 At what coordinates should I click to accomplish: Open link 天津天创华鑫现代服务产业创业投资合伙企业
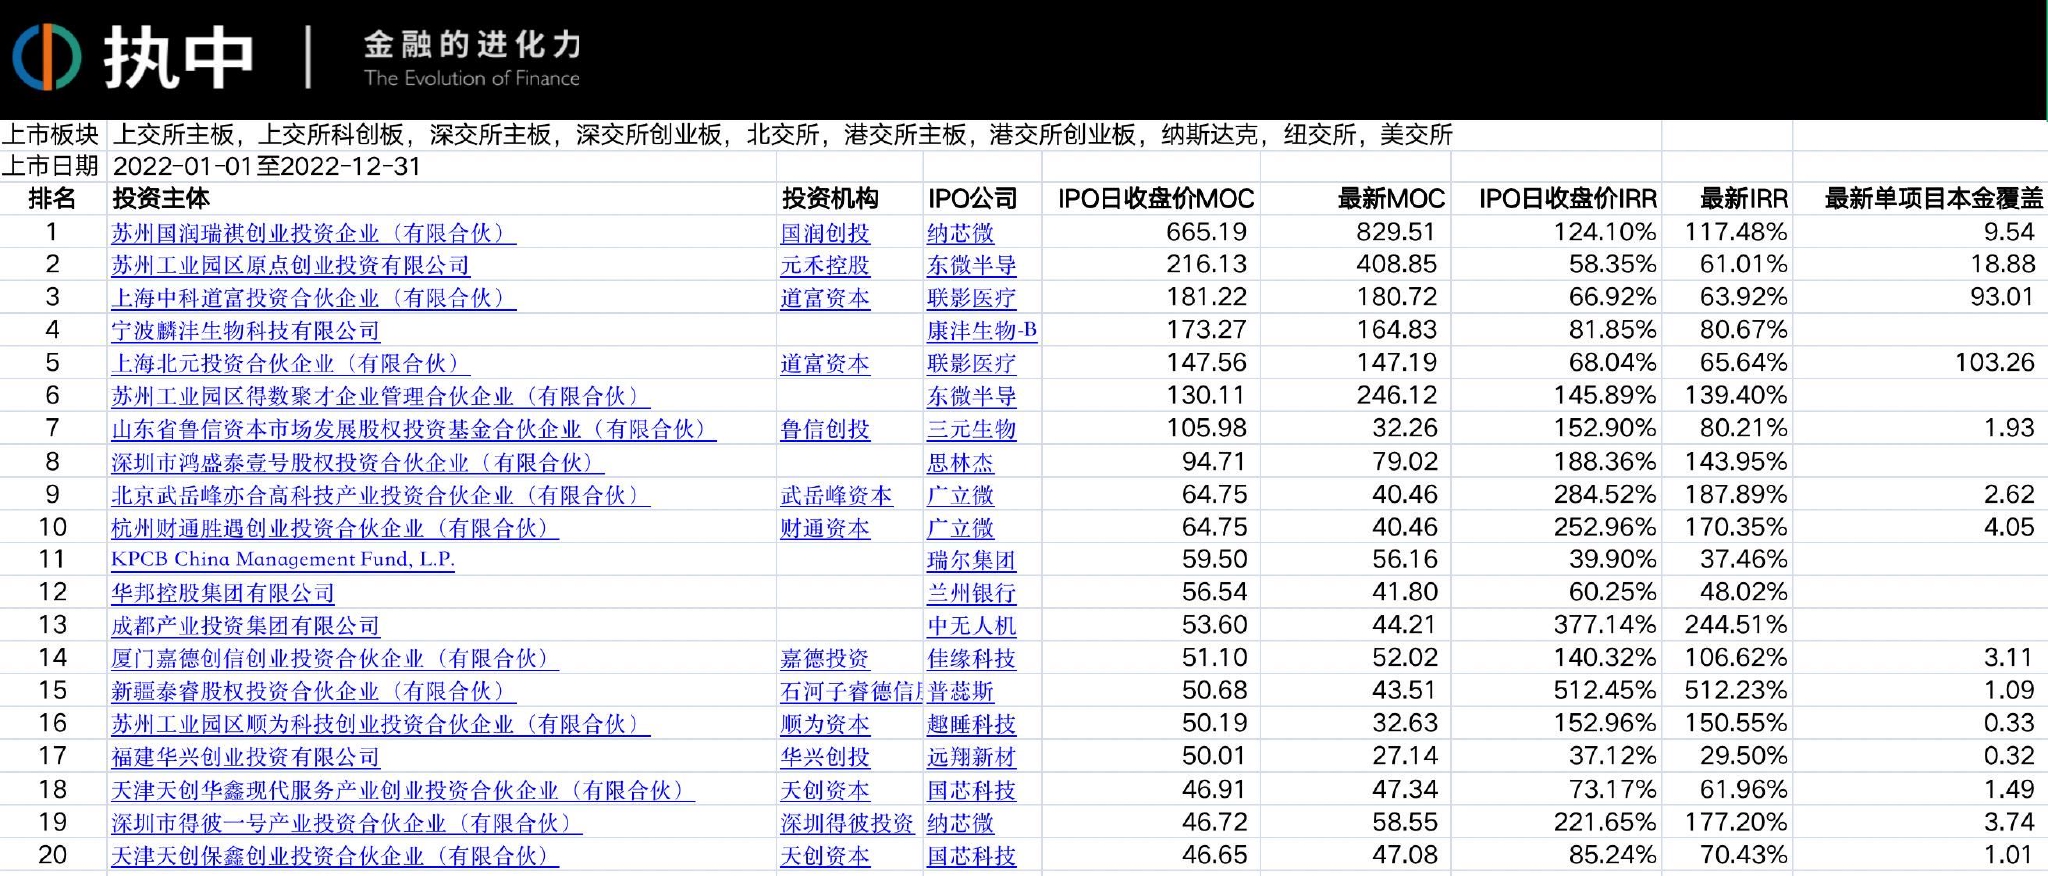403,791
